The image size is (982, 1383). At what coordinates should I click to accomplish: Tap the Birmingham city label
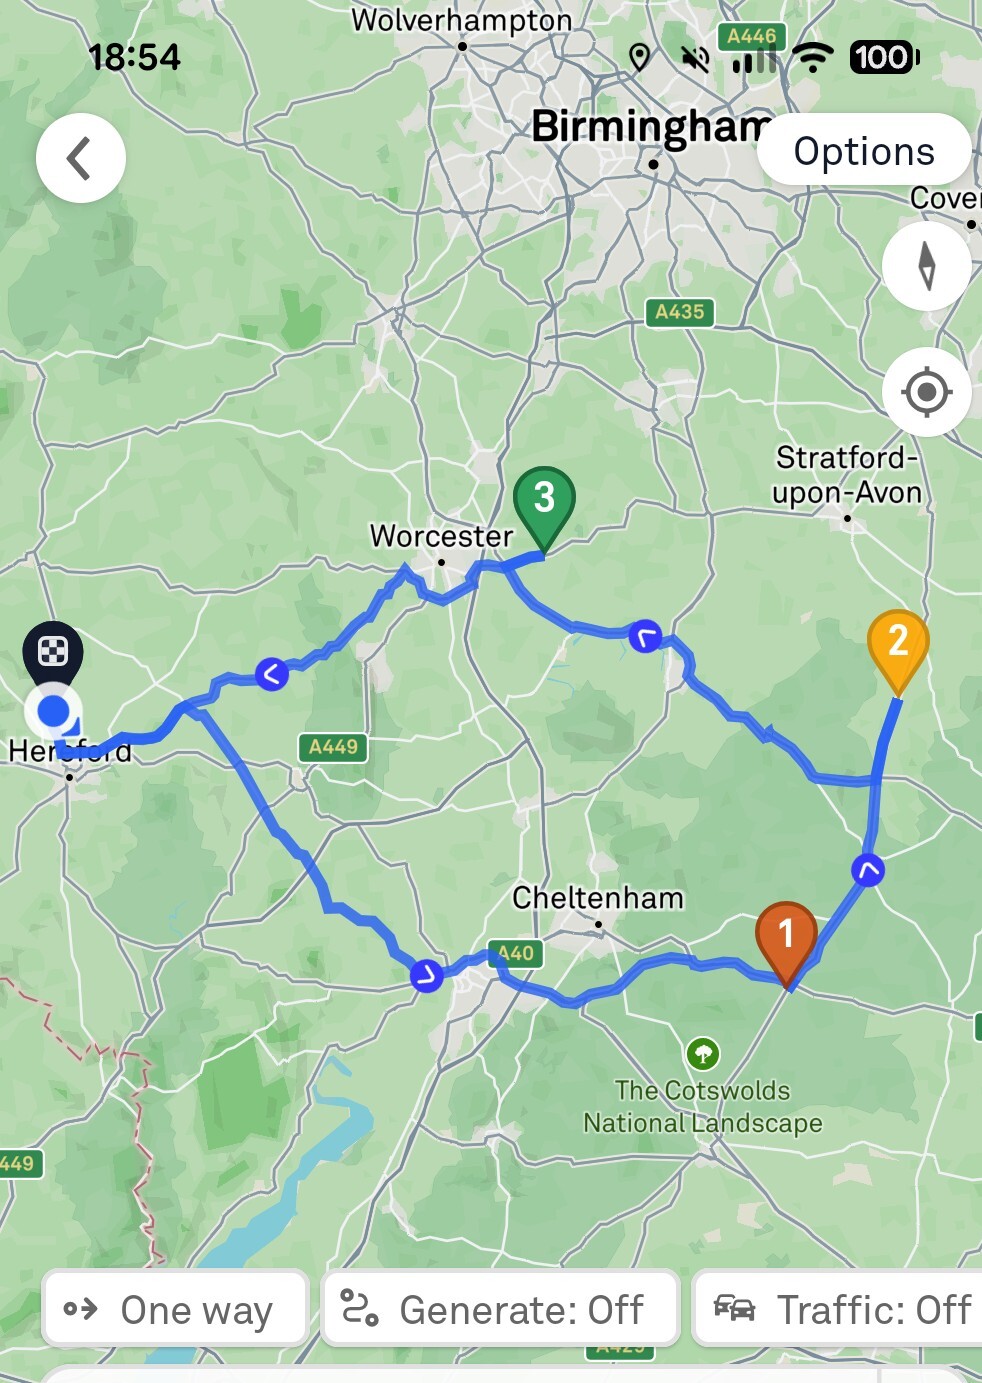coord(651,127)
